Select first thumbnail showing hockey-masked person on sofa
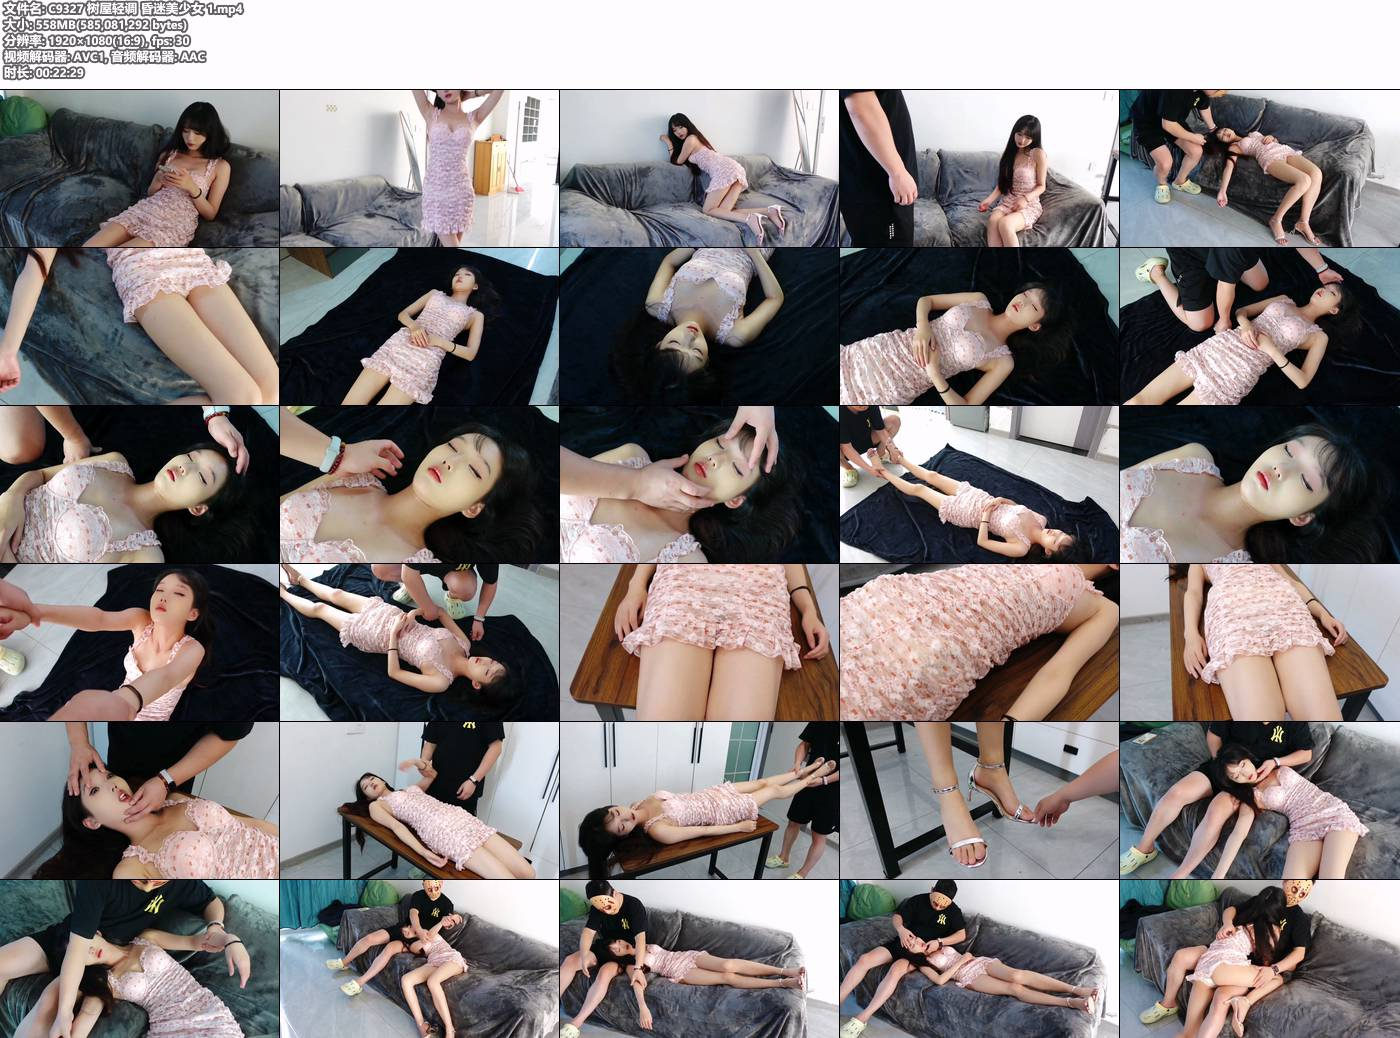 coord(419,958)
